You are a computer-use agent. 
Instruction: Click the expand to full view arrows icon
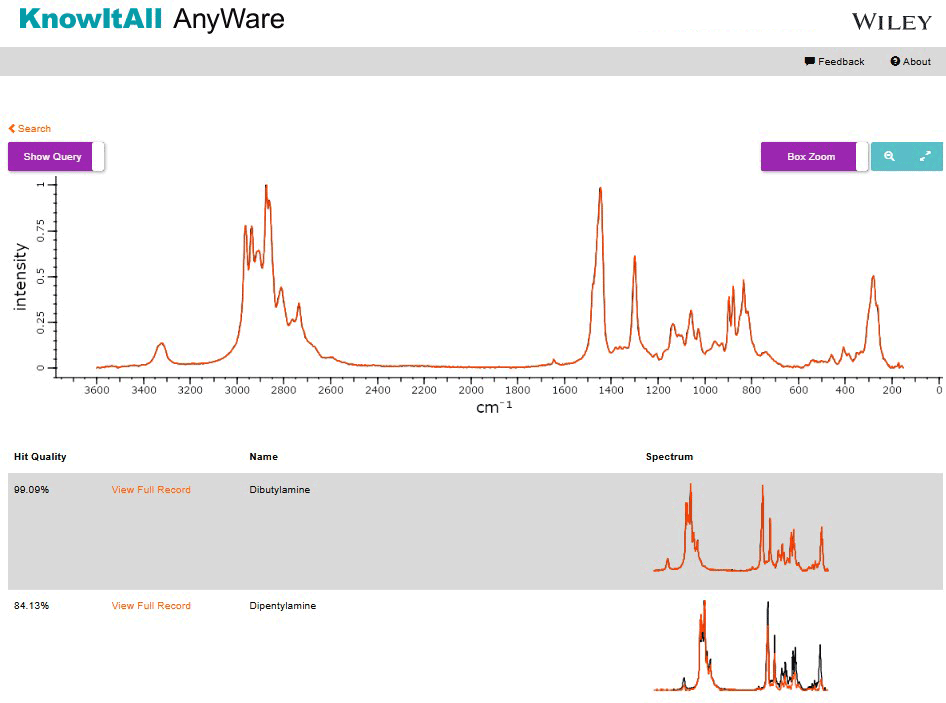(925, 156)
